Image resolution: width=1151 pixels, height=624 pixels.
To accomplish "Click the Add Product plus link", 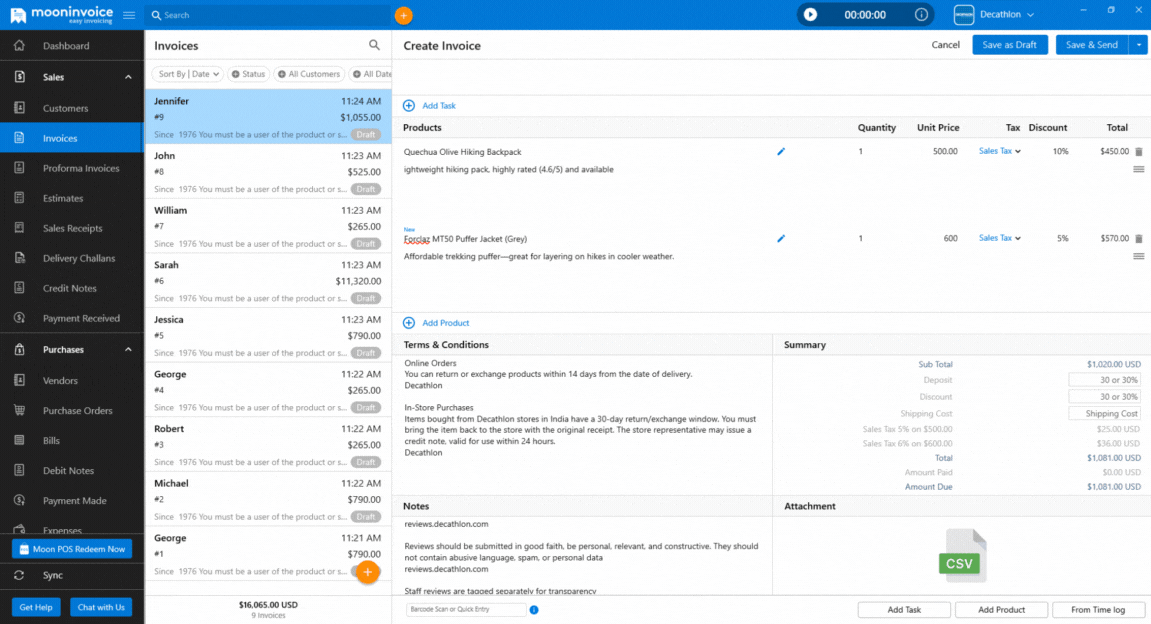I will 436,323.
